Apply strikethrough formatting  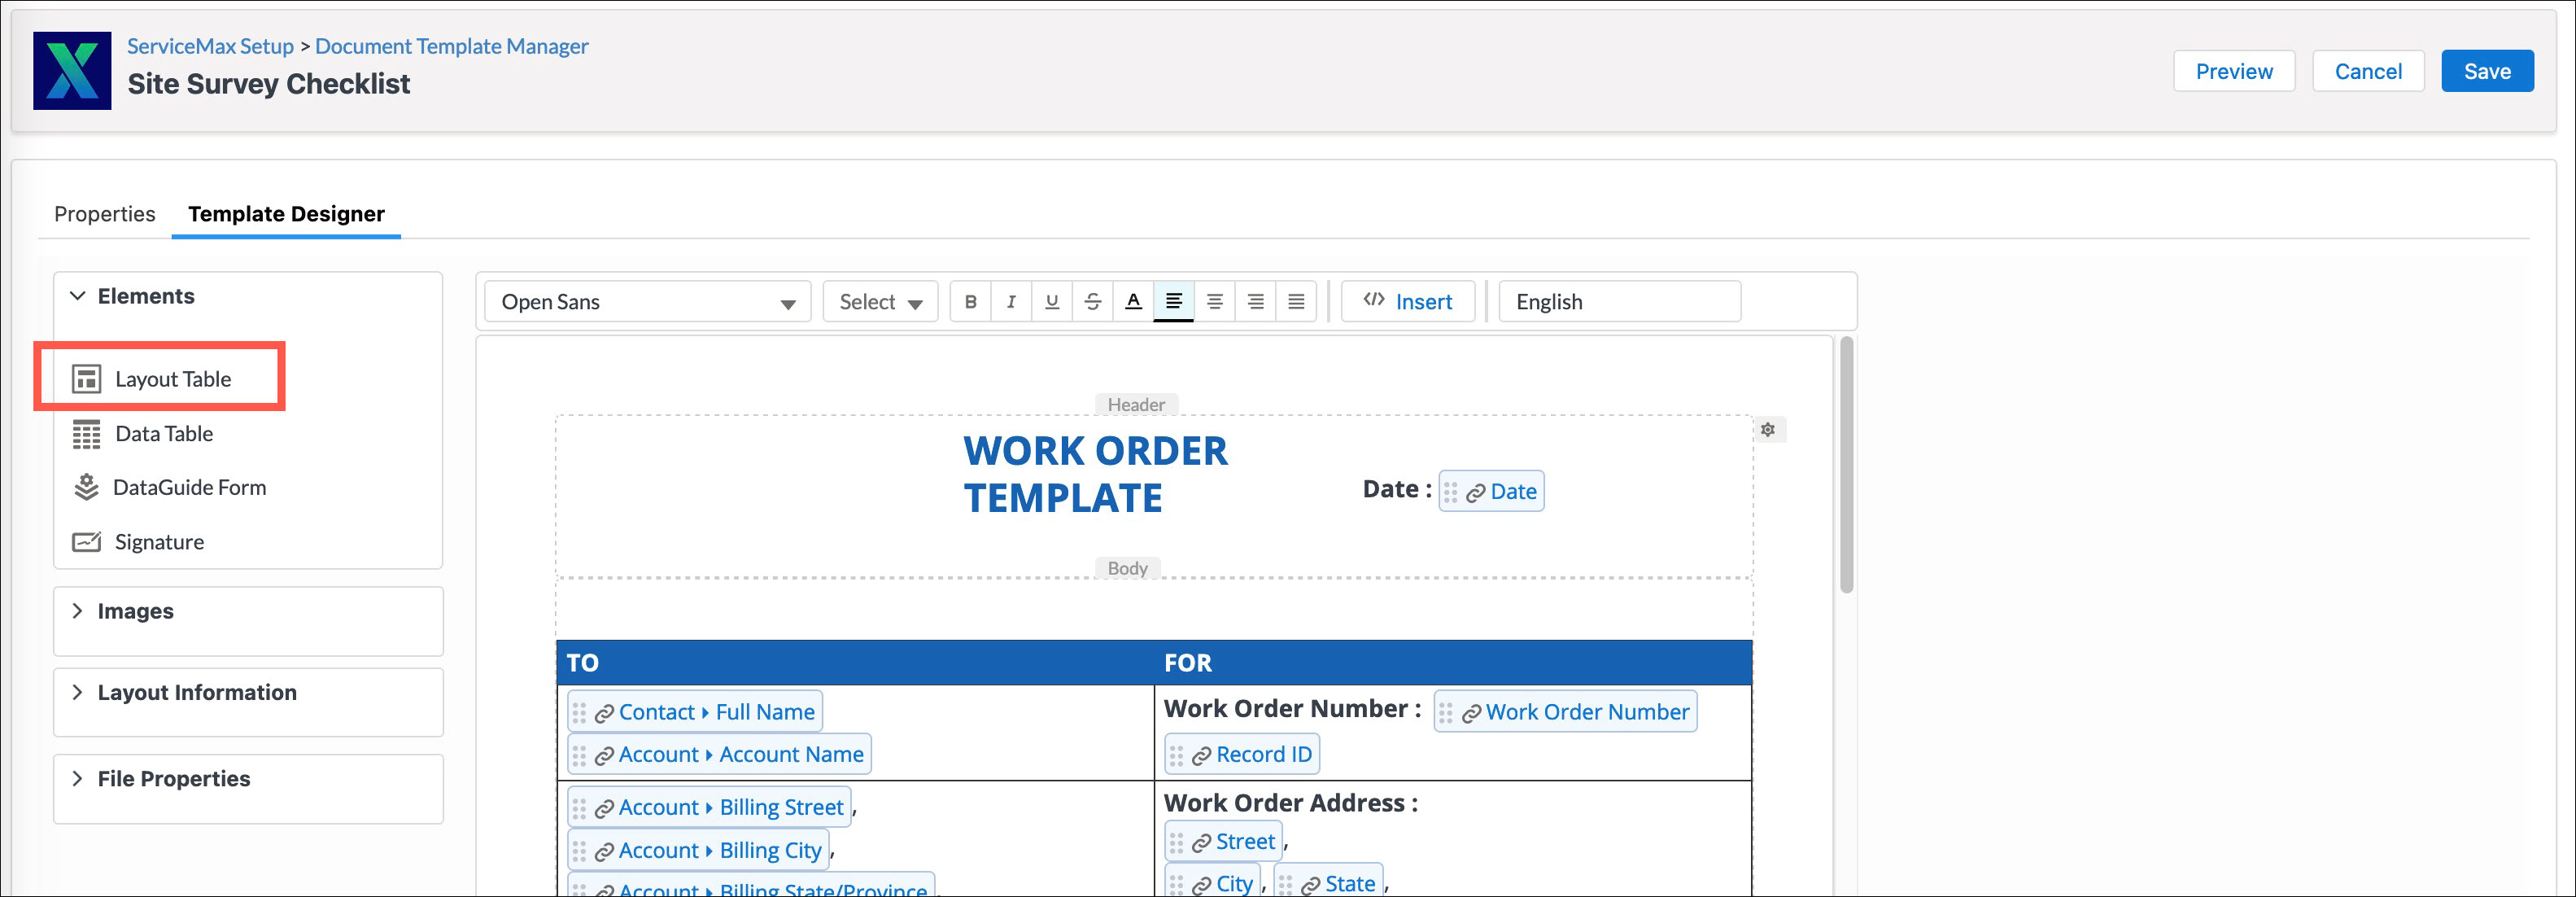point(1092,302)
